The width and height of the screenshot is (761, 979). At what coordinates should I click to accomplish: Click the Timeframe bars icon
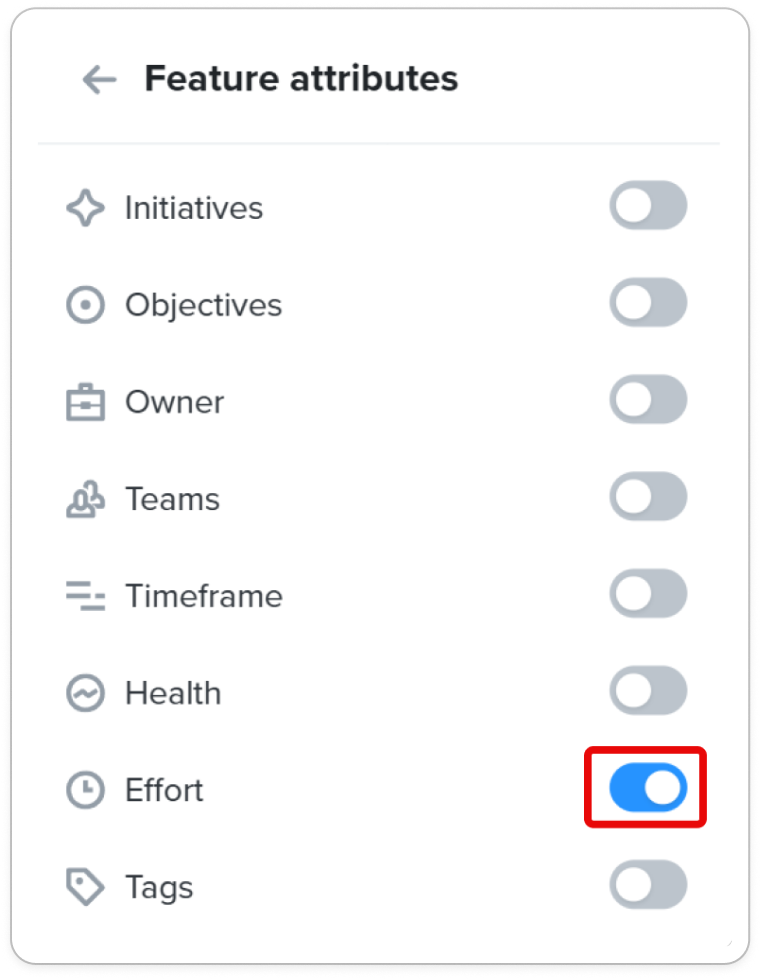point(86,596)
